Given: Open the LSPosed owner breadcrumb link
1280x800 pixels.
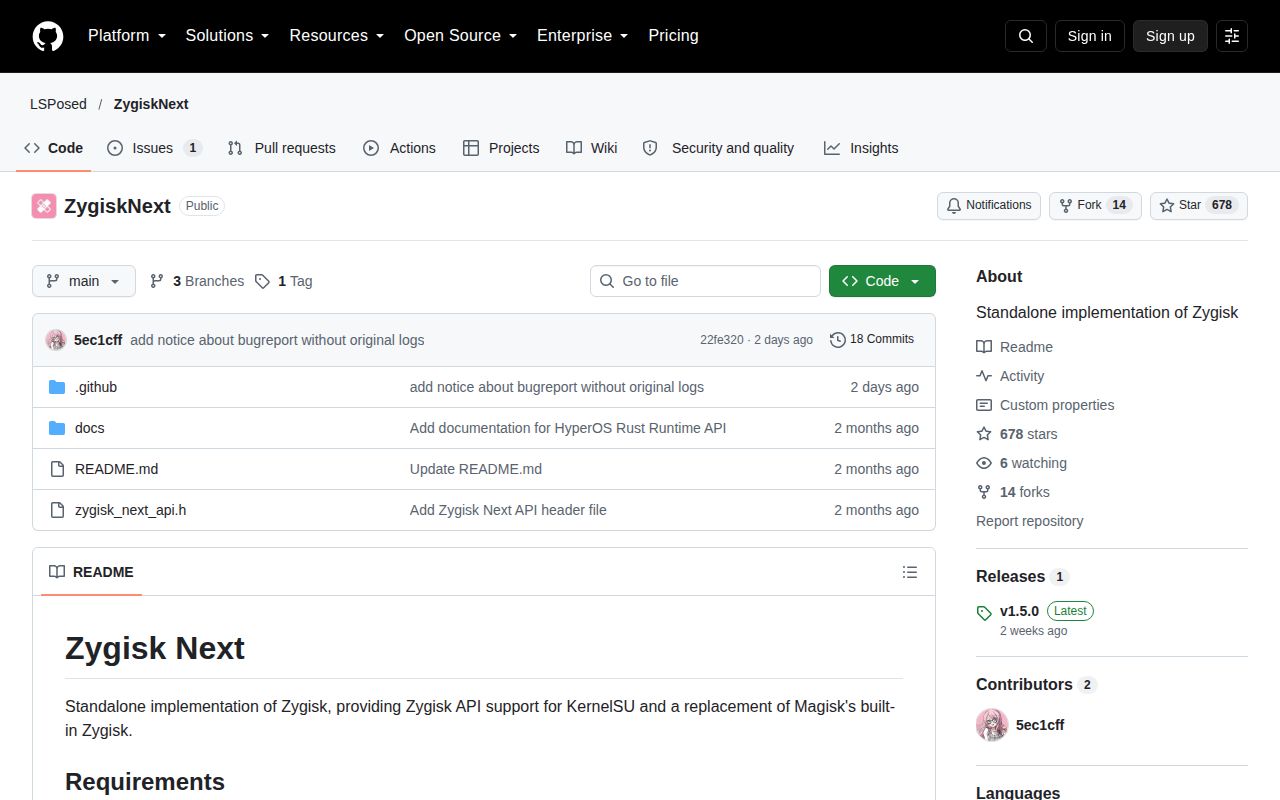Looking at the screenshot, I should point(58,104).
